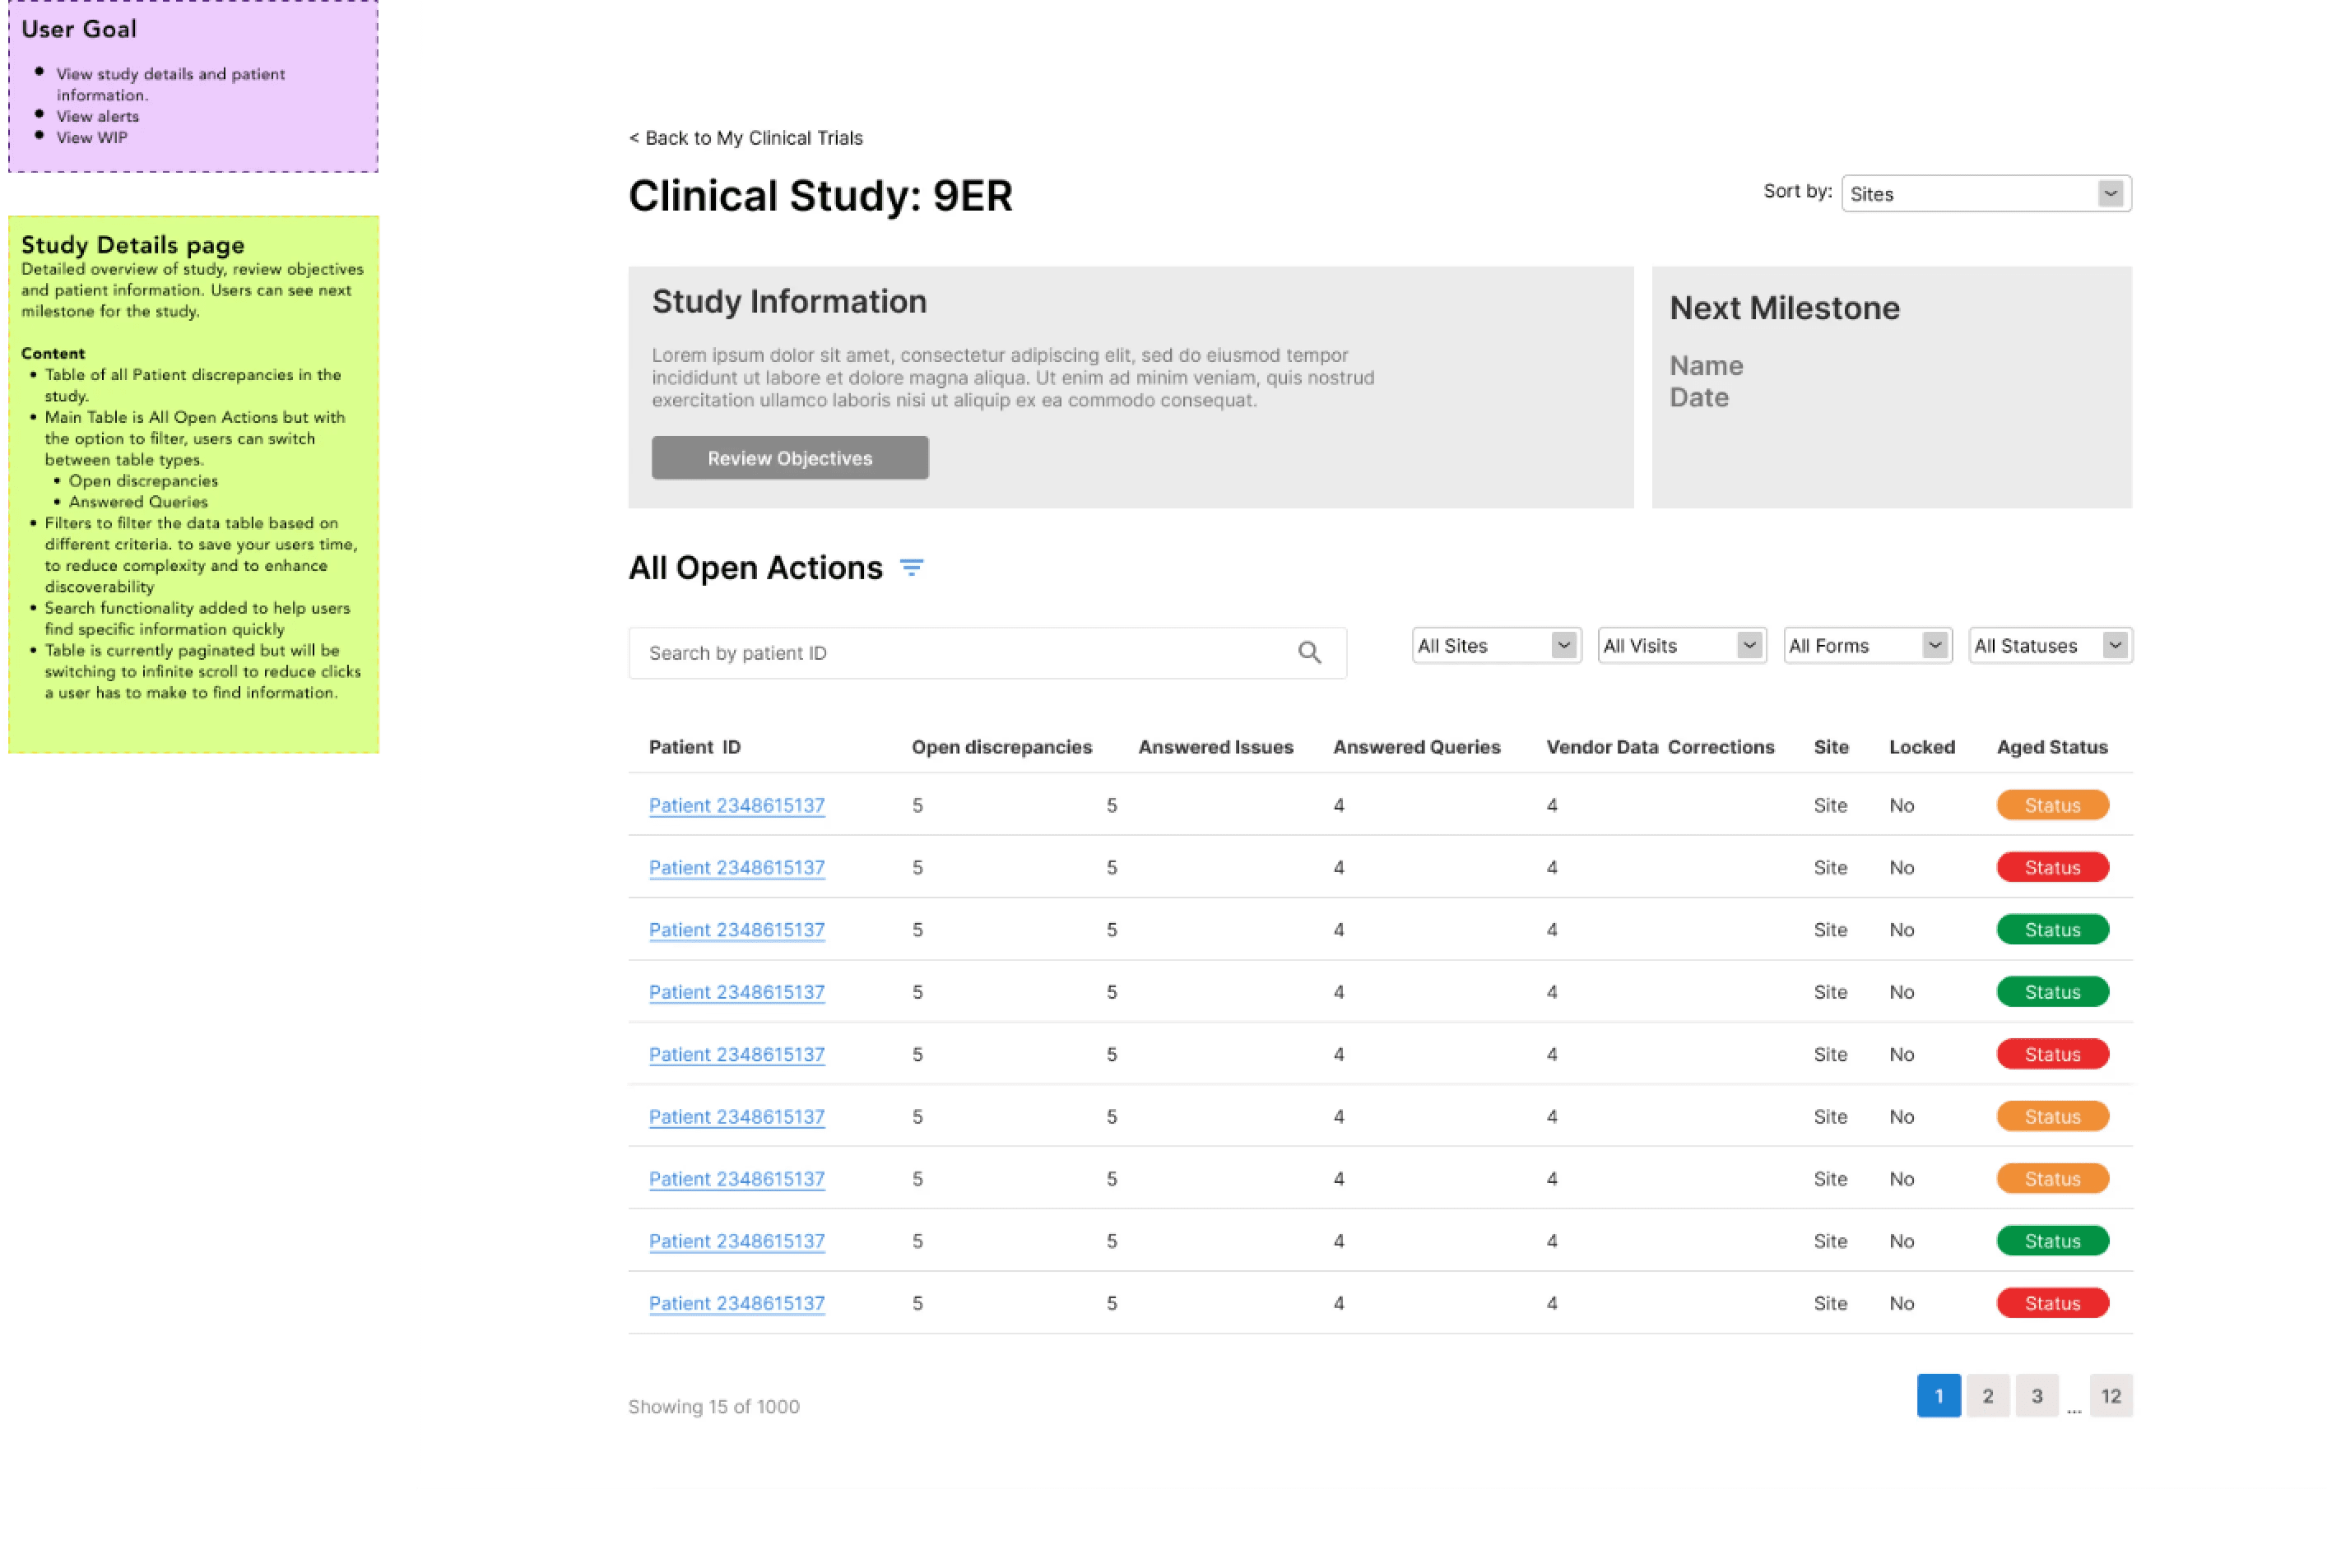The width and height of the screenshot is (2327, 1568).
Task: Click the Aged Status column header
Action: tap(2052, 747)
